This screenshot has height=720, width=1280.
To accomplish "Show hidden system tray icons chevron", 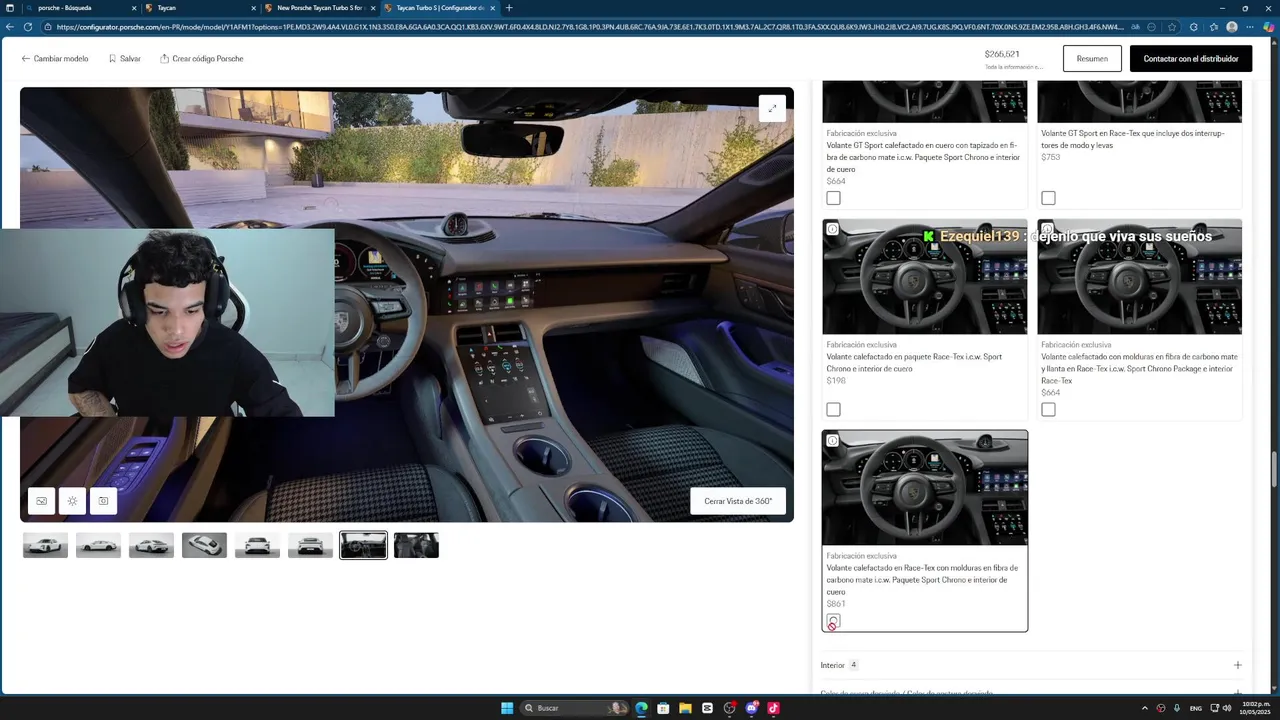I will 1147,708.
